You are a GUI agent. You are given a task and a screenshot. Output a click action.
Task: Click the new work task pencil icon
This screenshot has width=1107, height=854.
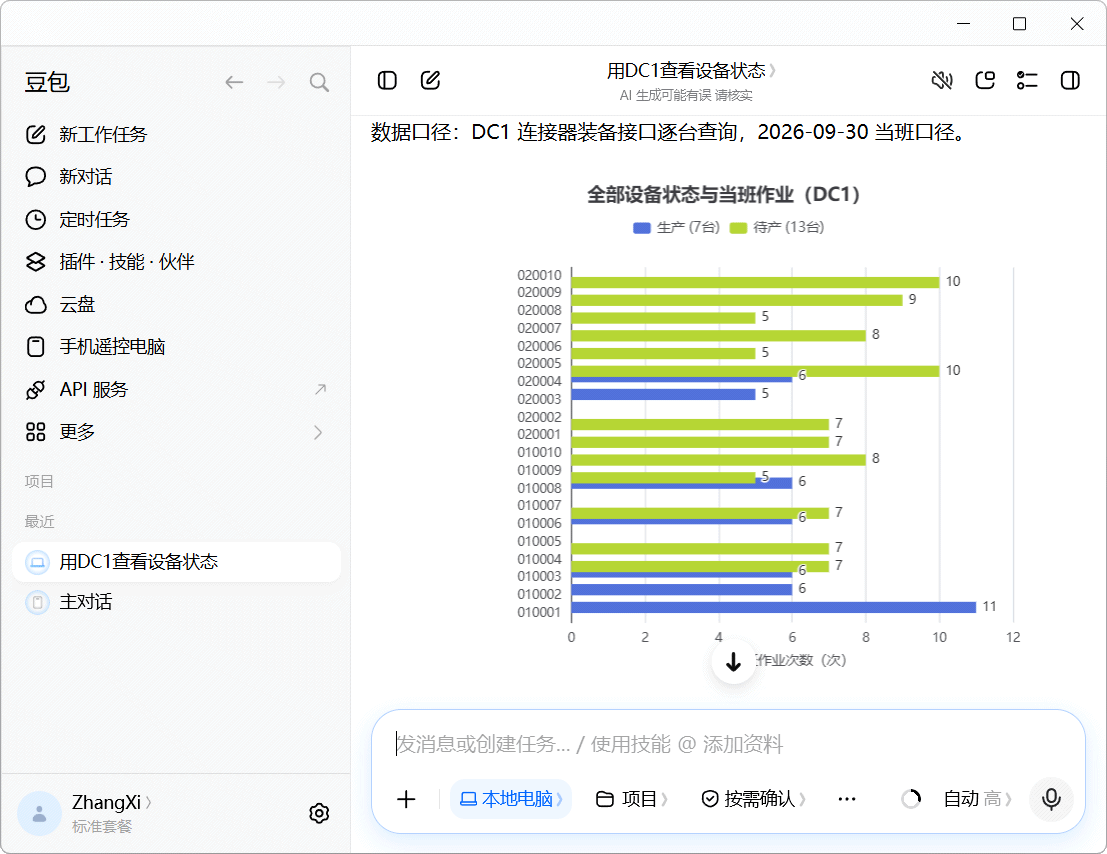coord(35,134)
